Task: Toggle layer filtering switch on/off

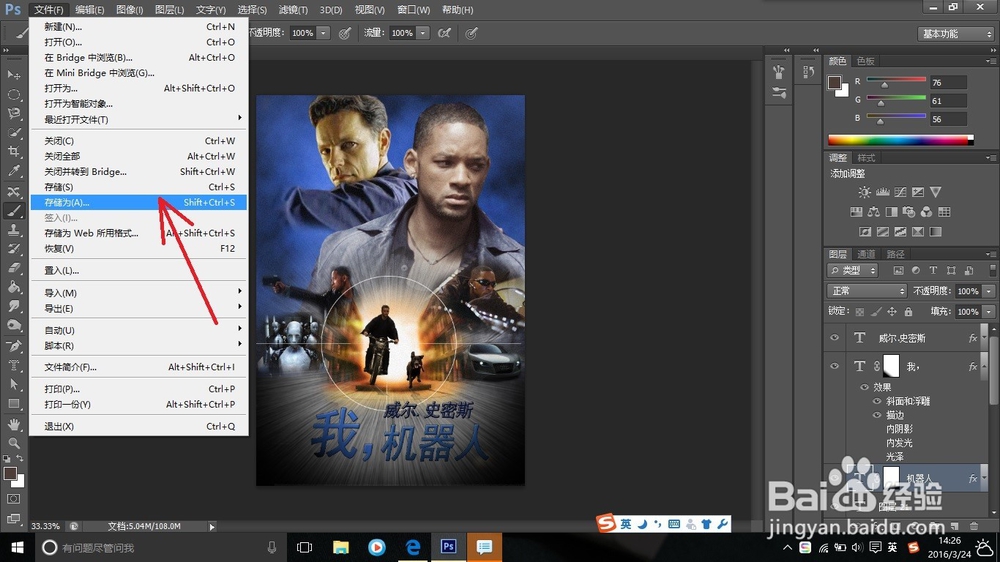Action: 992,270
